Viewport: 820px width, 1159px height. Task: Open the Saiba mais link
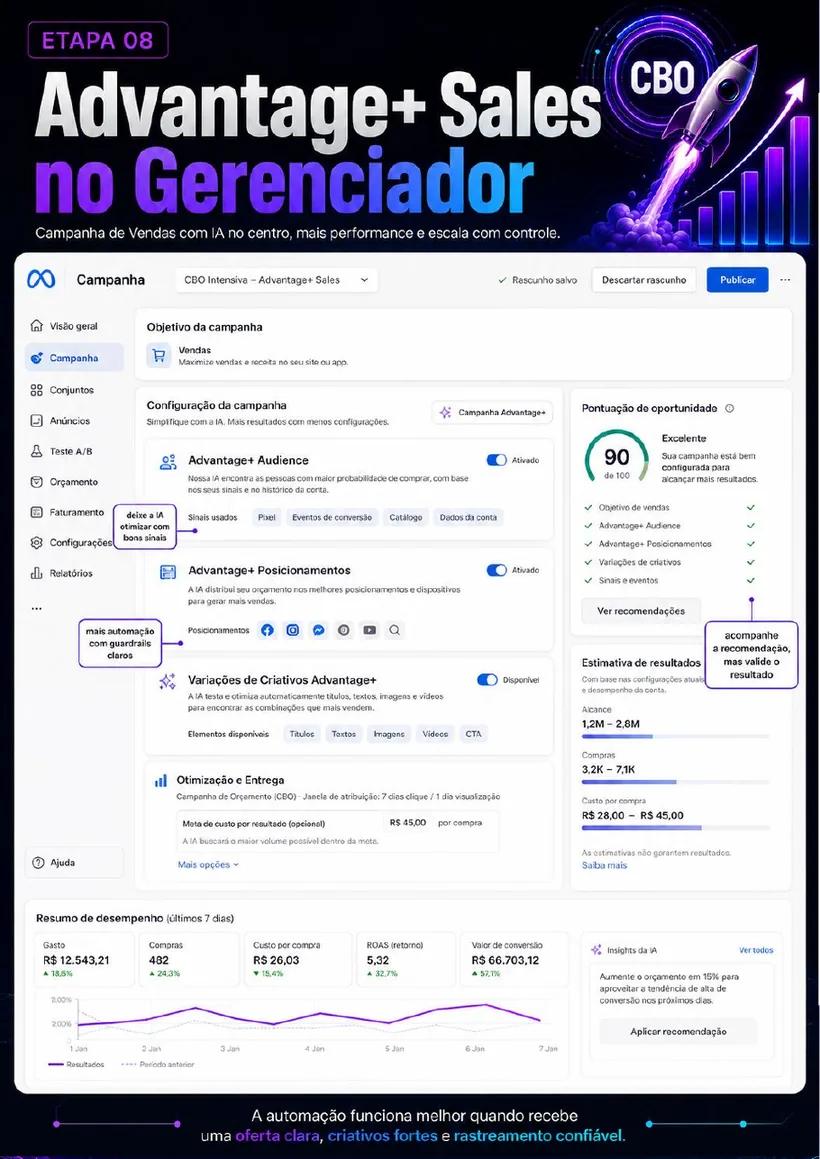coord(604,865)
